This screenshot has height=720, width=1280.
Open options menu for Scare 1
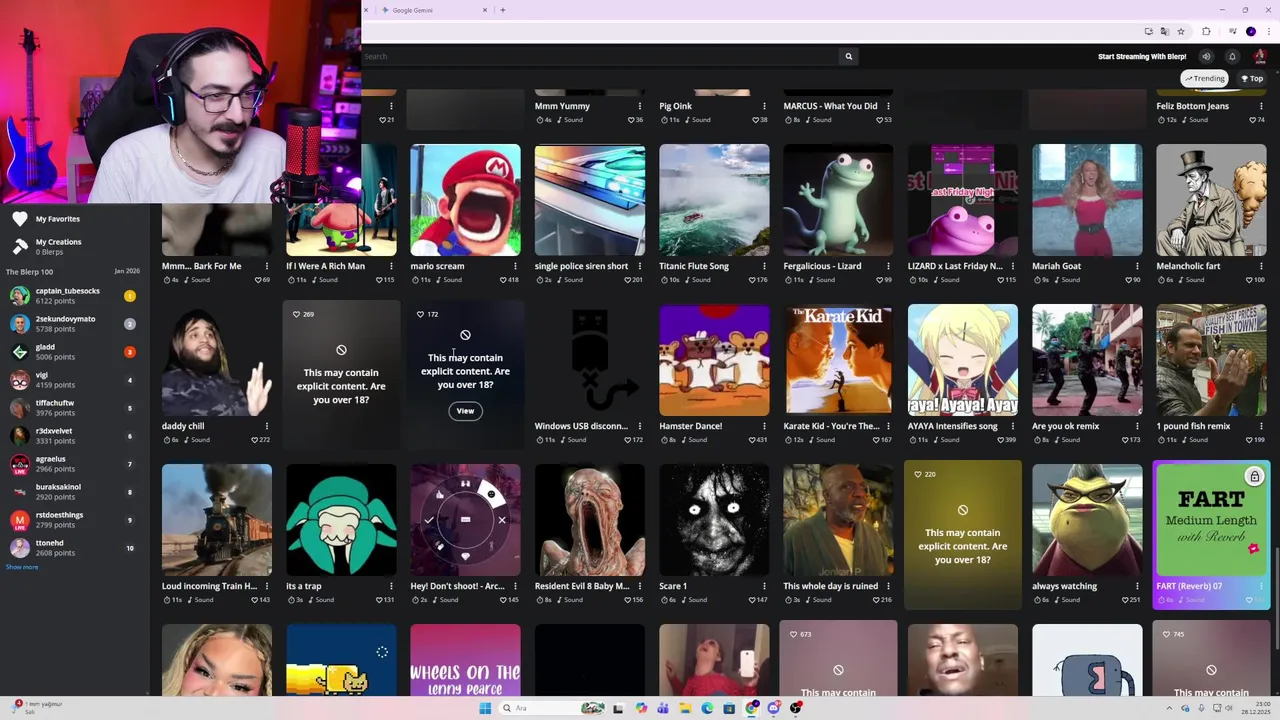[x=764, y=586]
